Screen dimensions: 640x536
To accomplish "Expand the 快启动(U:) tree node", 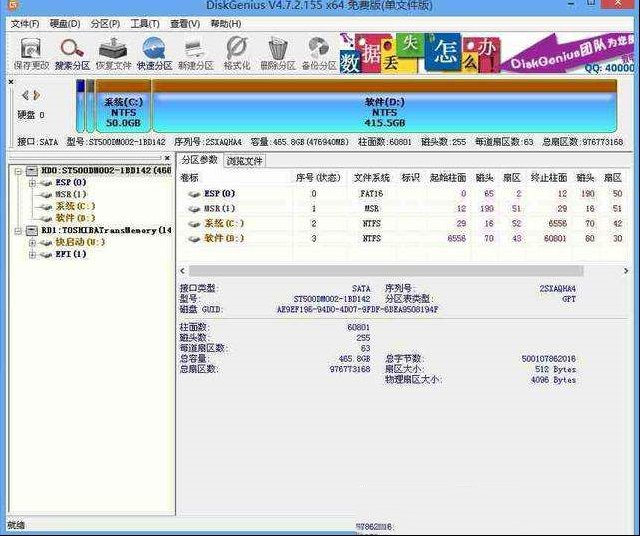I will click(32, 243).
